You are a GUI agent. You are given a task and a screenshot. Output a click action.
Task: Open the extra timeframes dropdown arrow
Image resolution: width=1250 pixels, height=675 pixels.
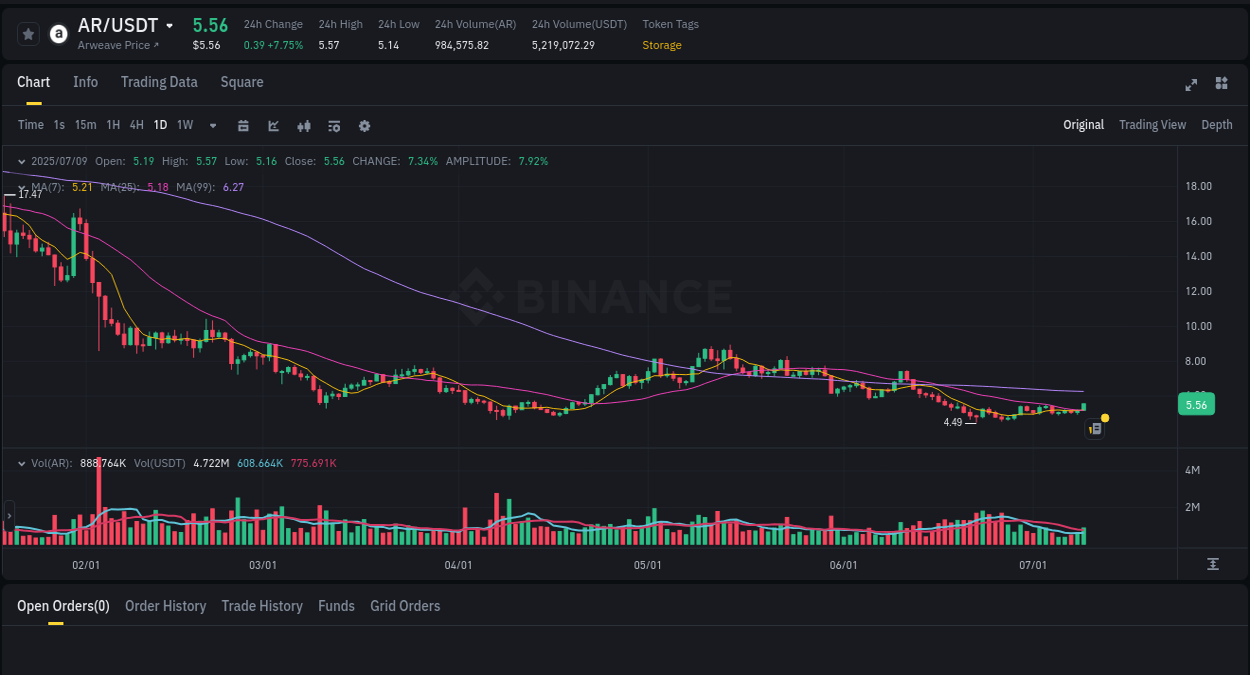tap(212, 126)
